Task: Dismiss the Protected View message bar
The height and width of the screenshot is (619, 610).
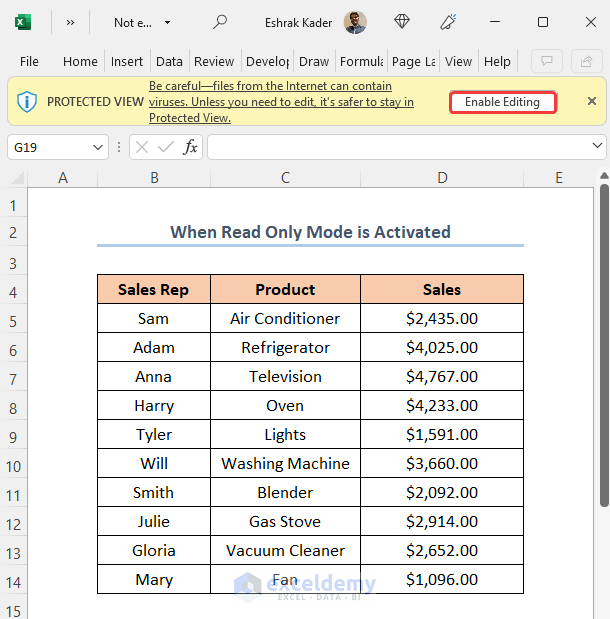Action: 591,101
